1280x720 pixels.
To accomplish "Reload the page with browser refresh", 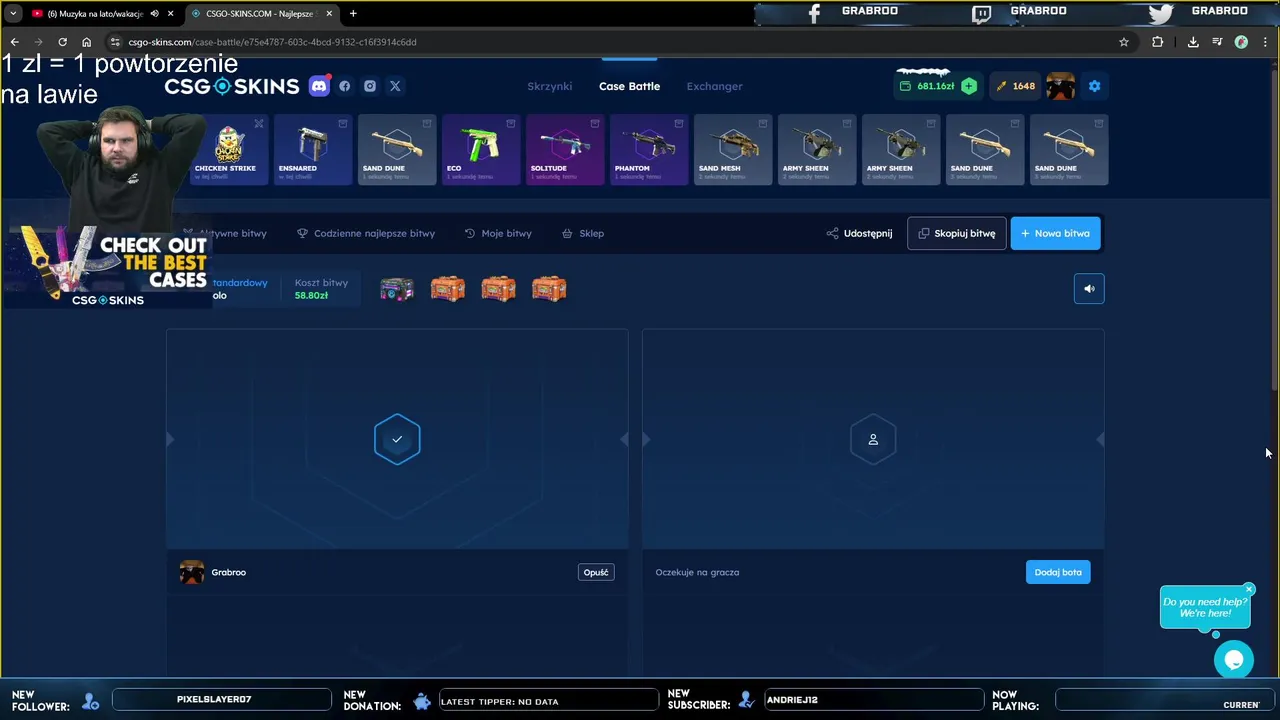I will [62, 42].
